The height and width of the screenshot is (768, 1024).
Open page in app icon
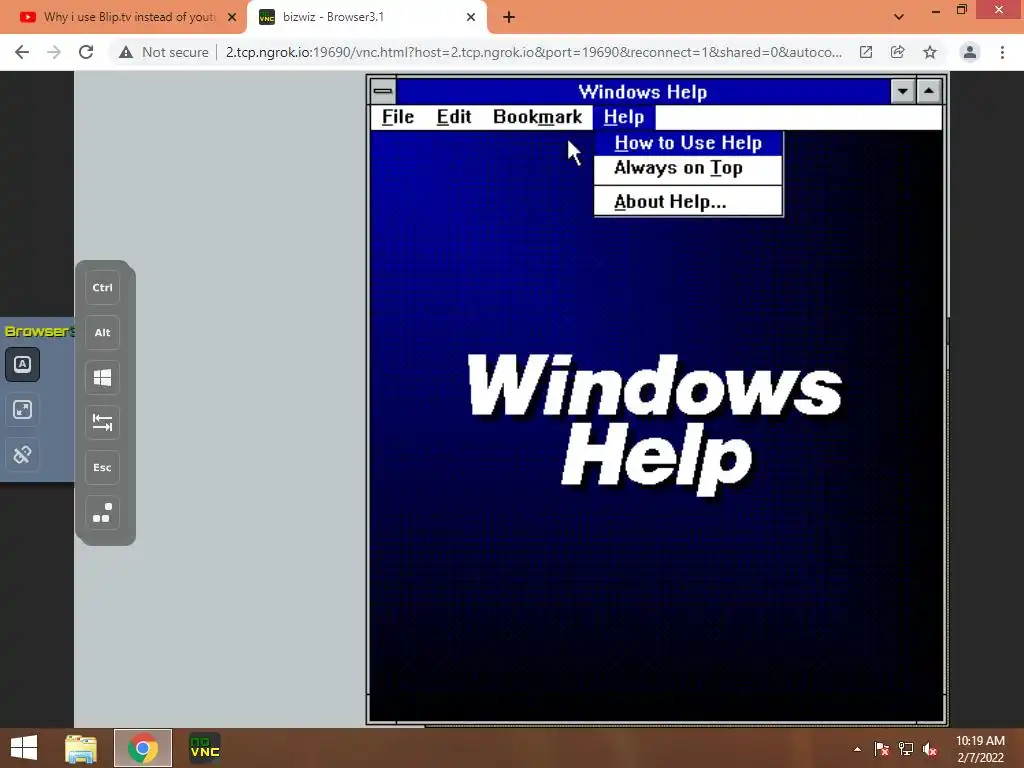[866, 52]
